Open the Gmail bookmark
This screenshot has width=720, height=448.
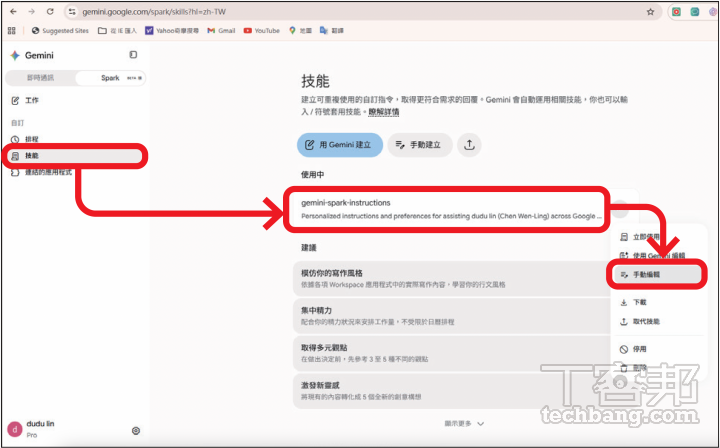tap(221, 30)
